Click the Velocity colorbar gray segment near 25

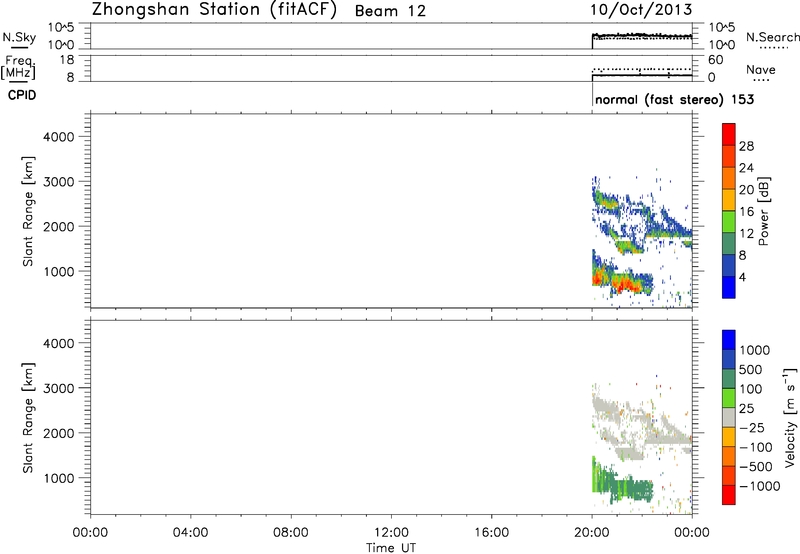(x=729, y=417)
